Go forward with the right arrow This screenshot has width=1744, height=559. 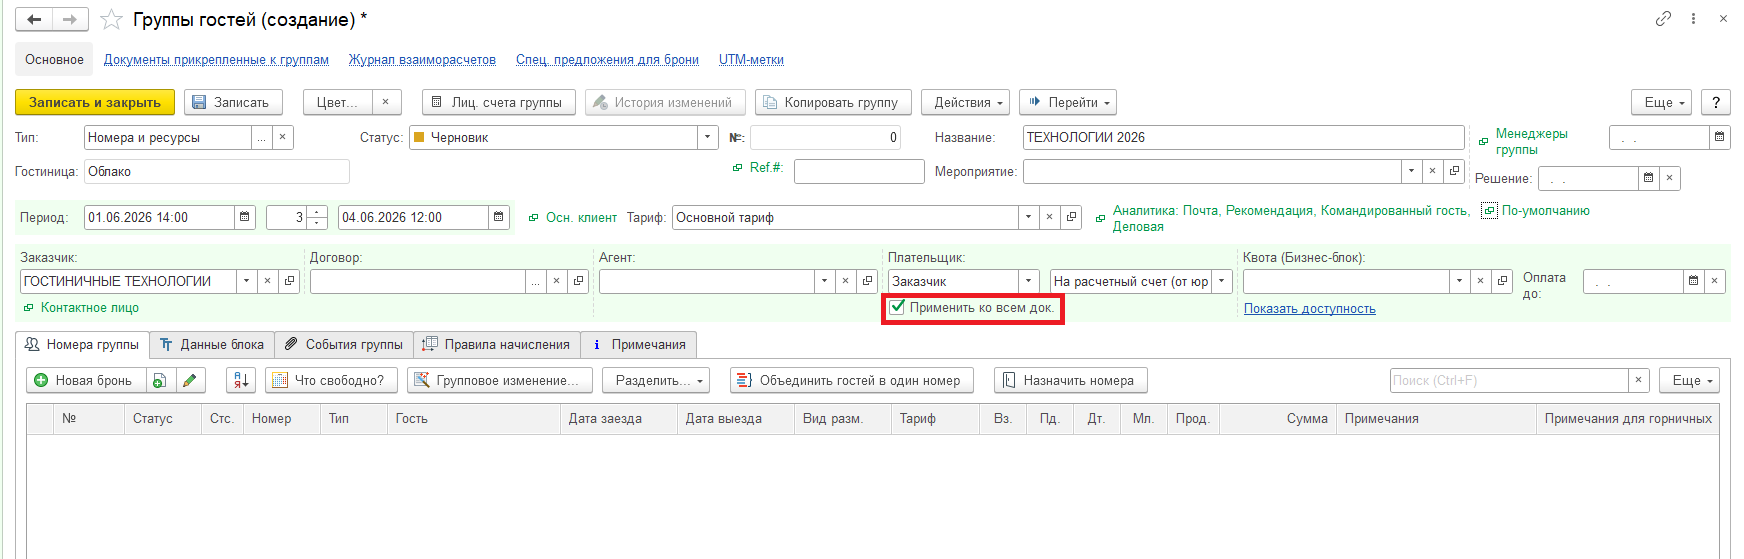pos(70,19)
